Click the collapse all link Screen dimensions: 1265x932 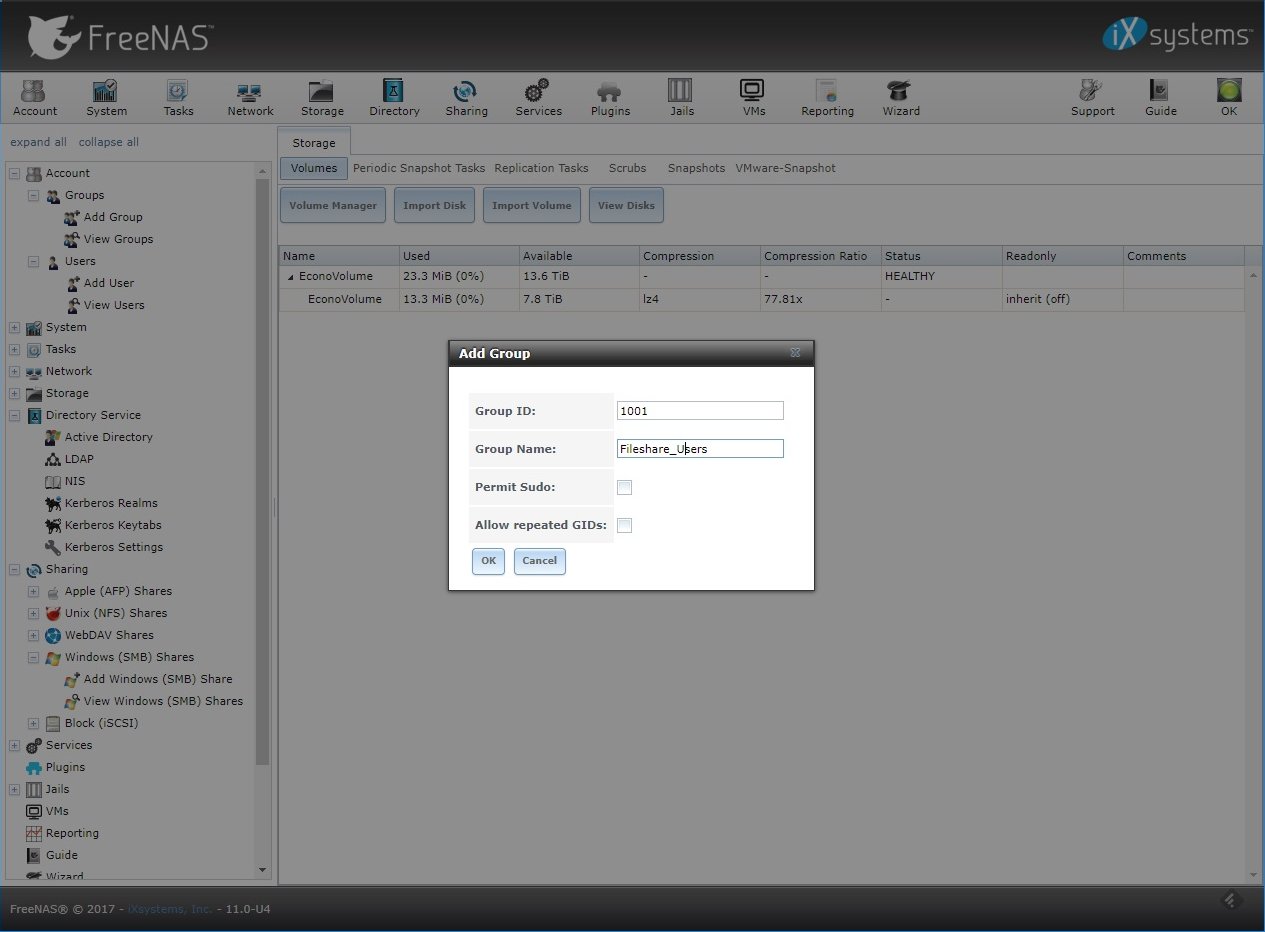(x=109, y=142)
